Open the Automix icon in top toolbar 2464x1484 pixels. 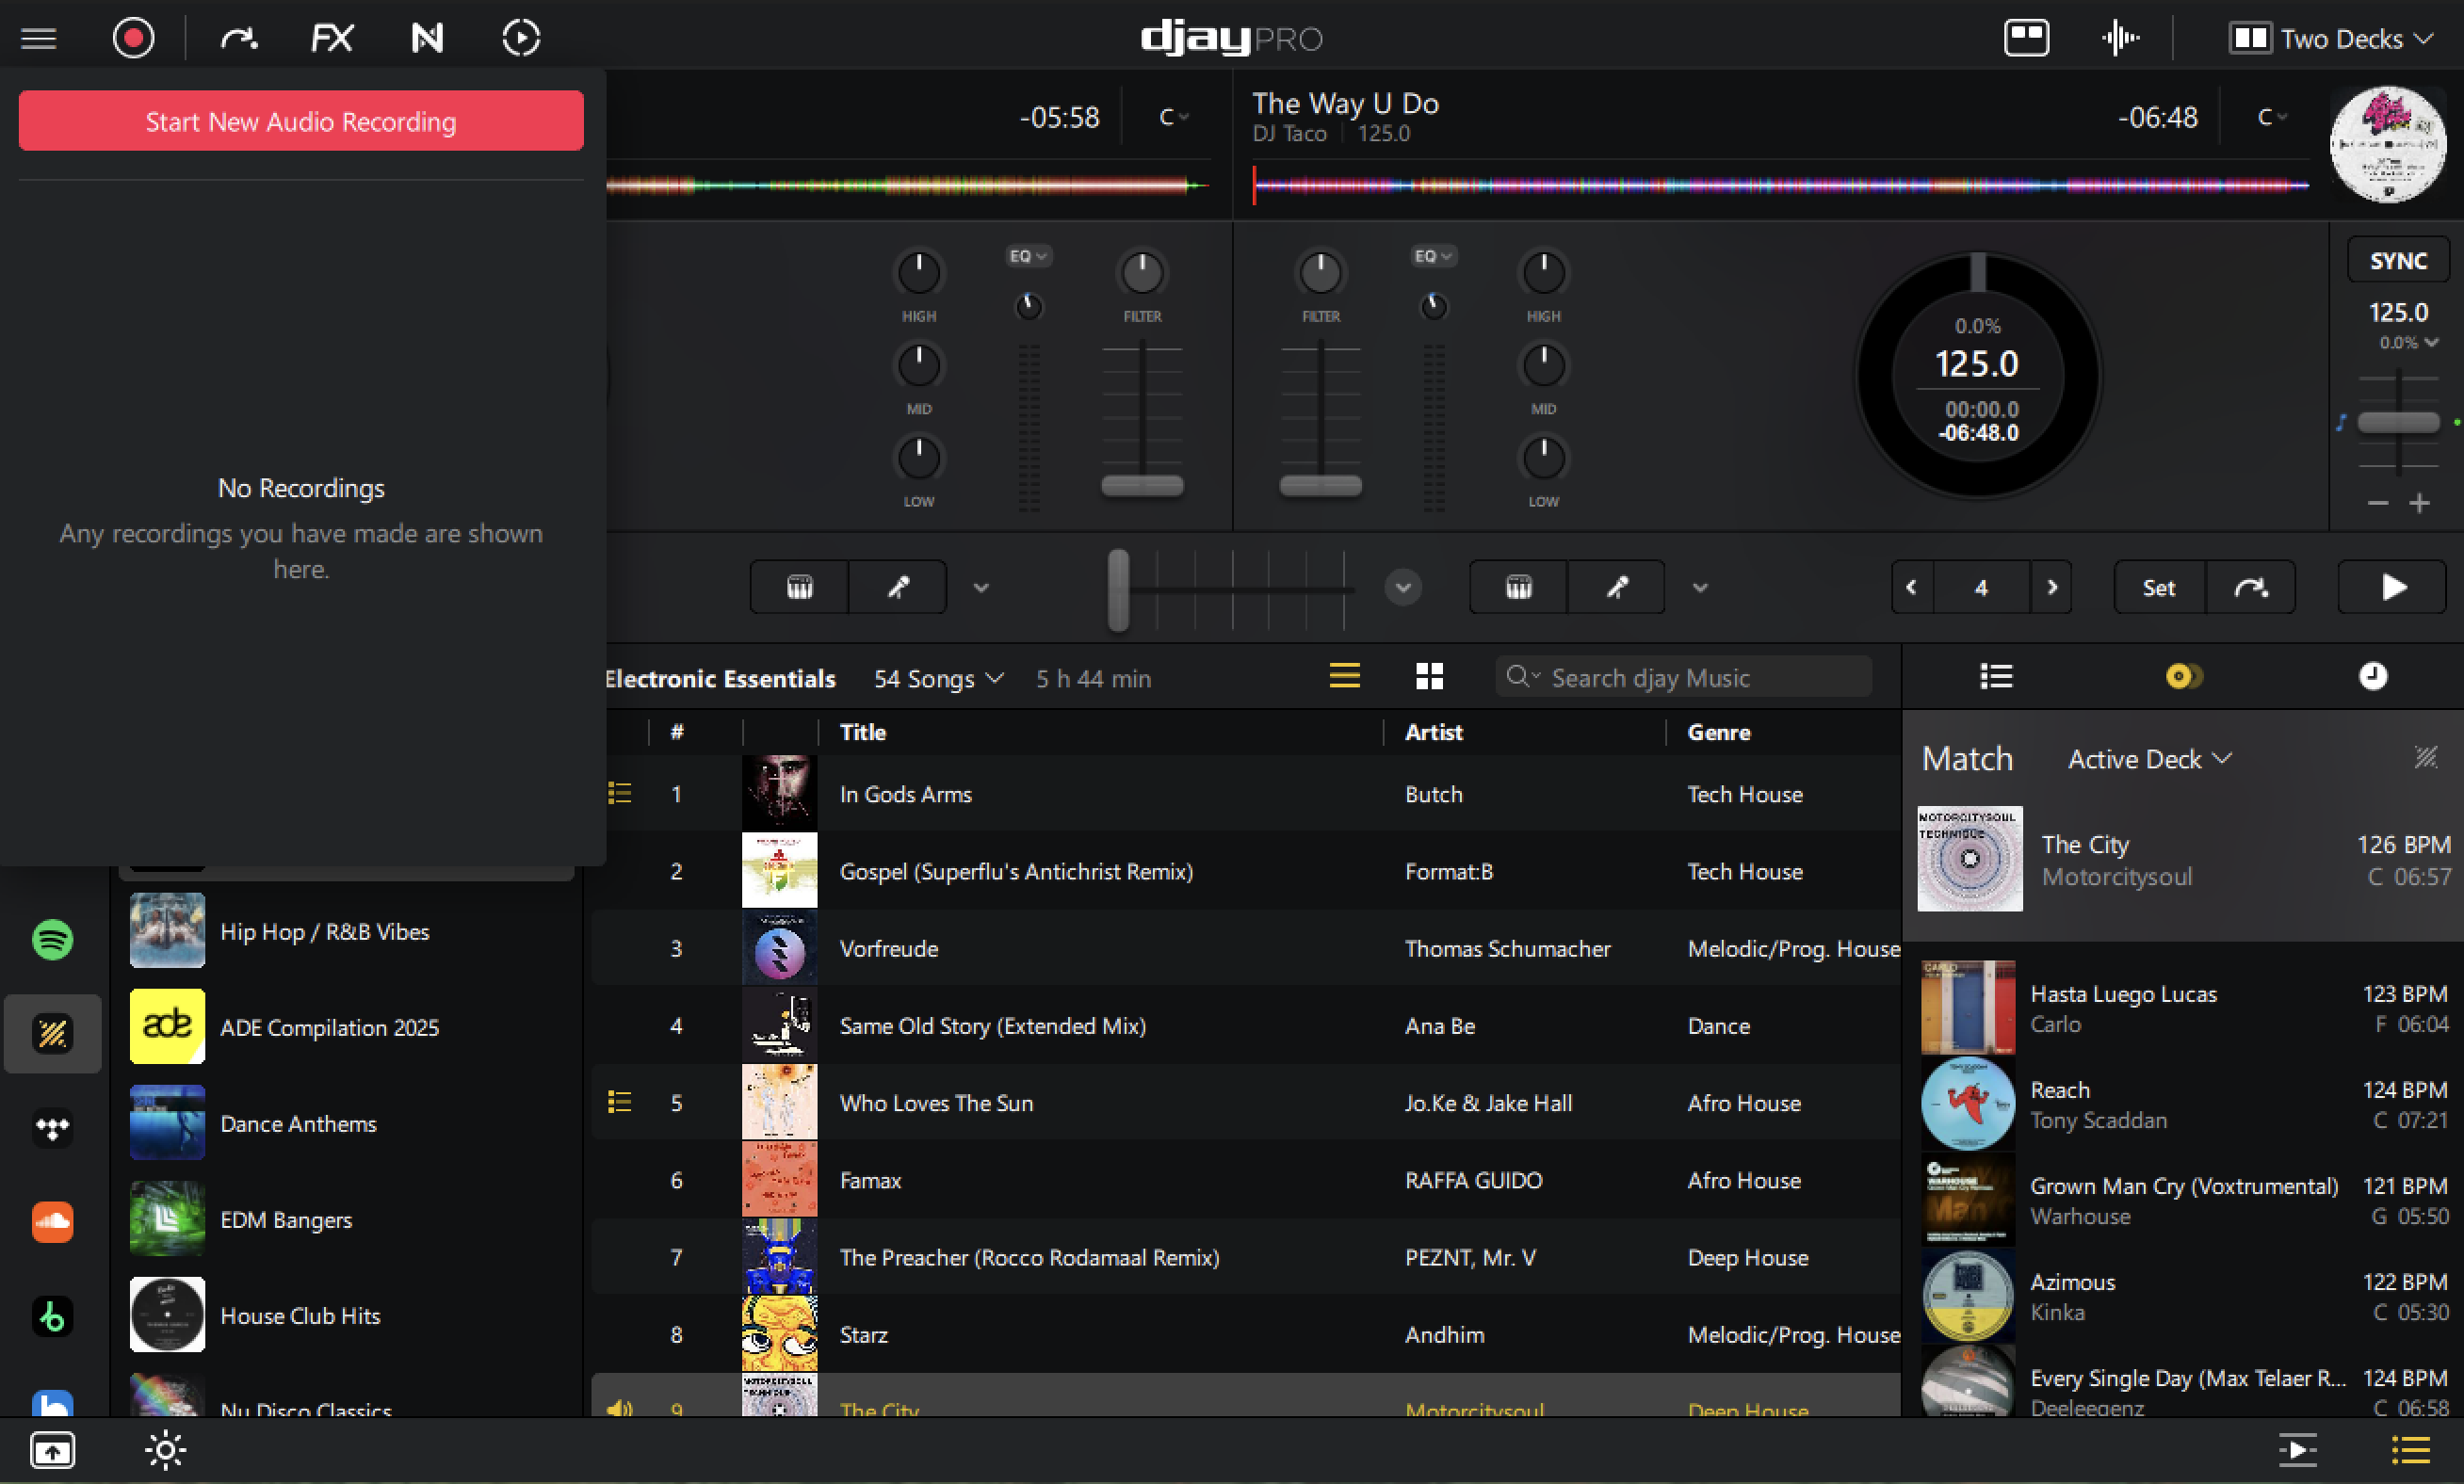521,39
